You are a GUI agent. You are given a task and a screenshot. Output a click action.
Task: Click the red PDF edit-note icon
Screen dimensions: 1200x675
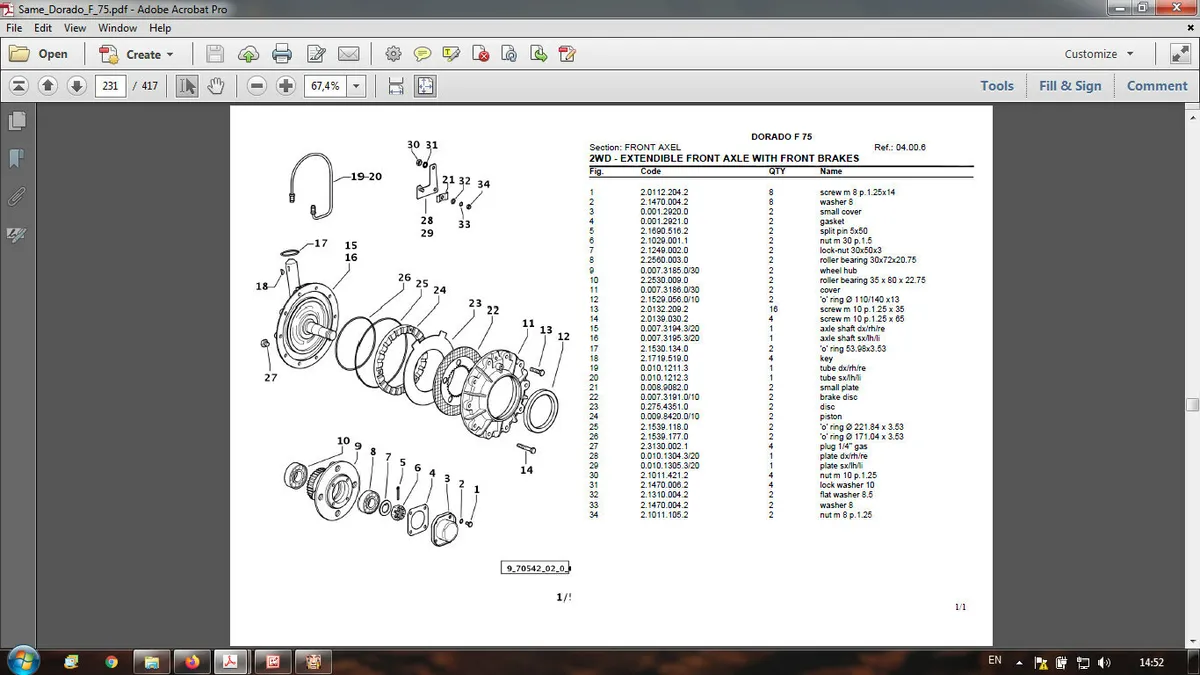(x=567, y=54)
